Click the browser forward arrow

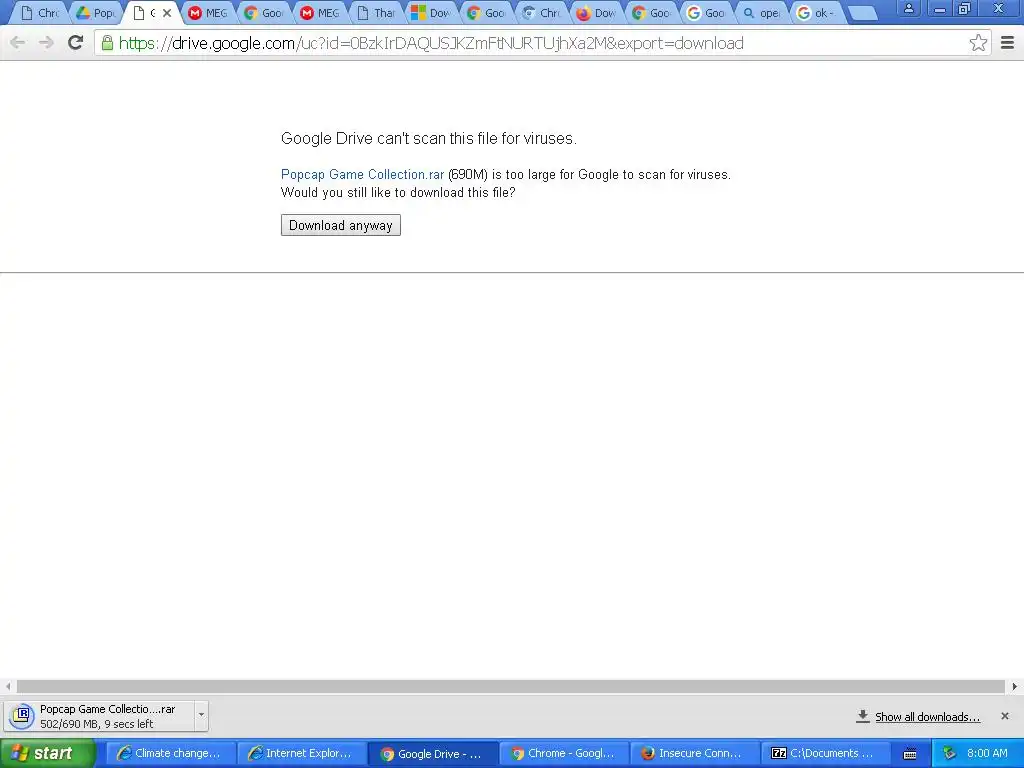46,43
